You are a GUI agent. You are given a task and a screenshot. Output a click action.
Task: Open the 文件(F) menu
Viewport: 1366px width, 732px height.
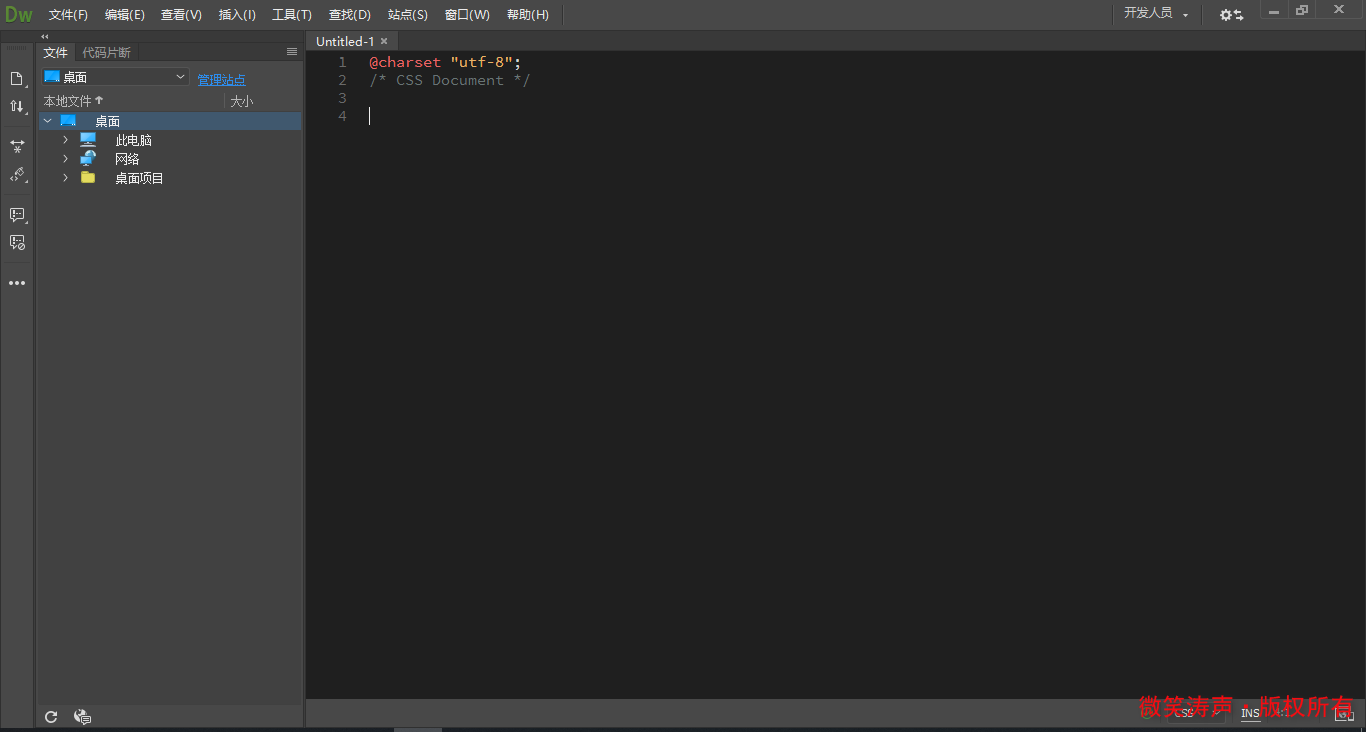point(68,15)
